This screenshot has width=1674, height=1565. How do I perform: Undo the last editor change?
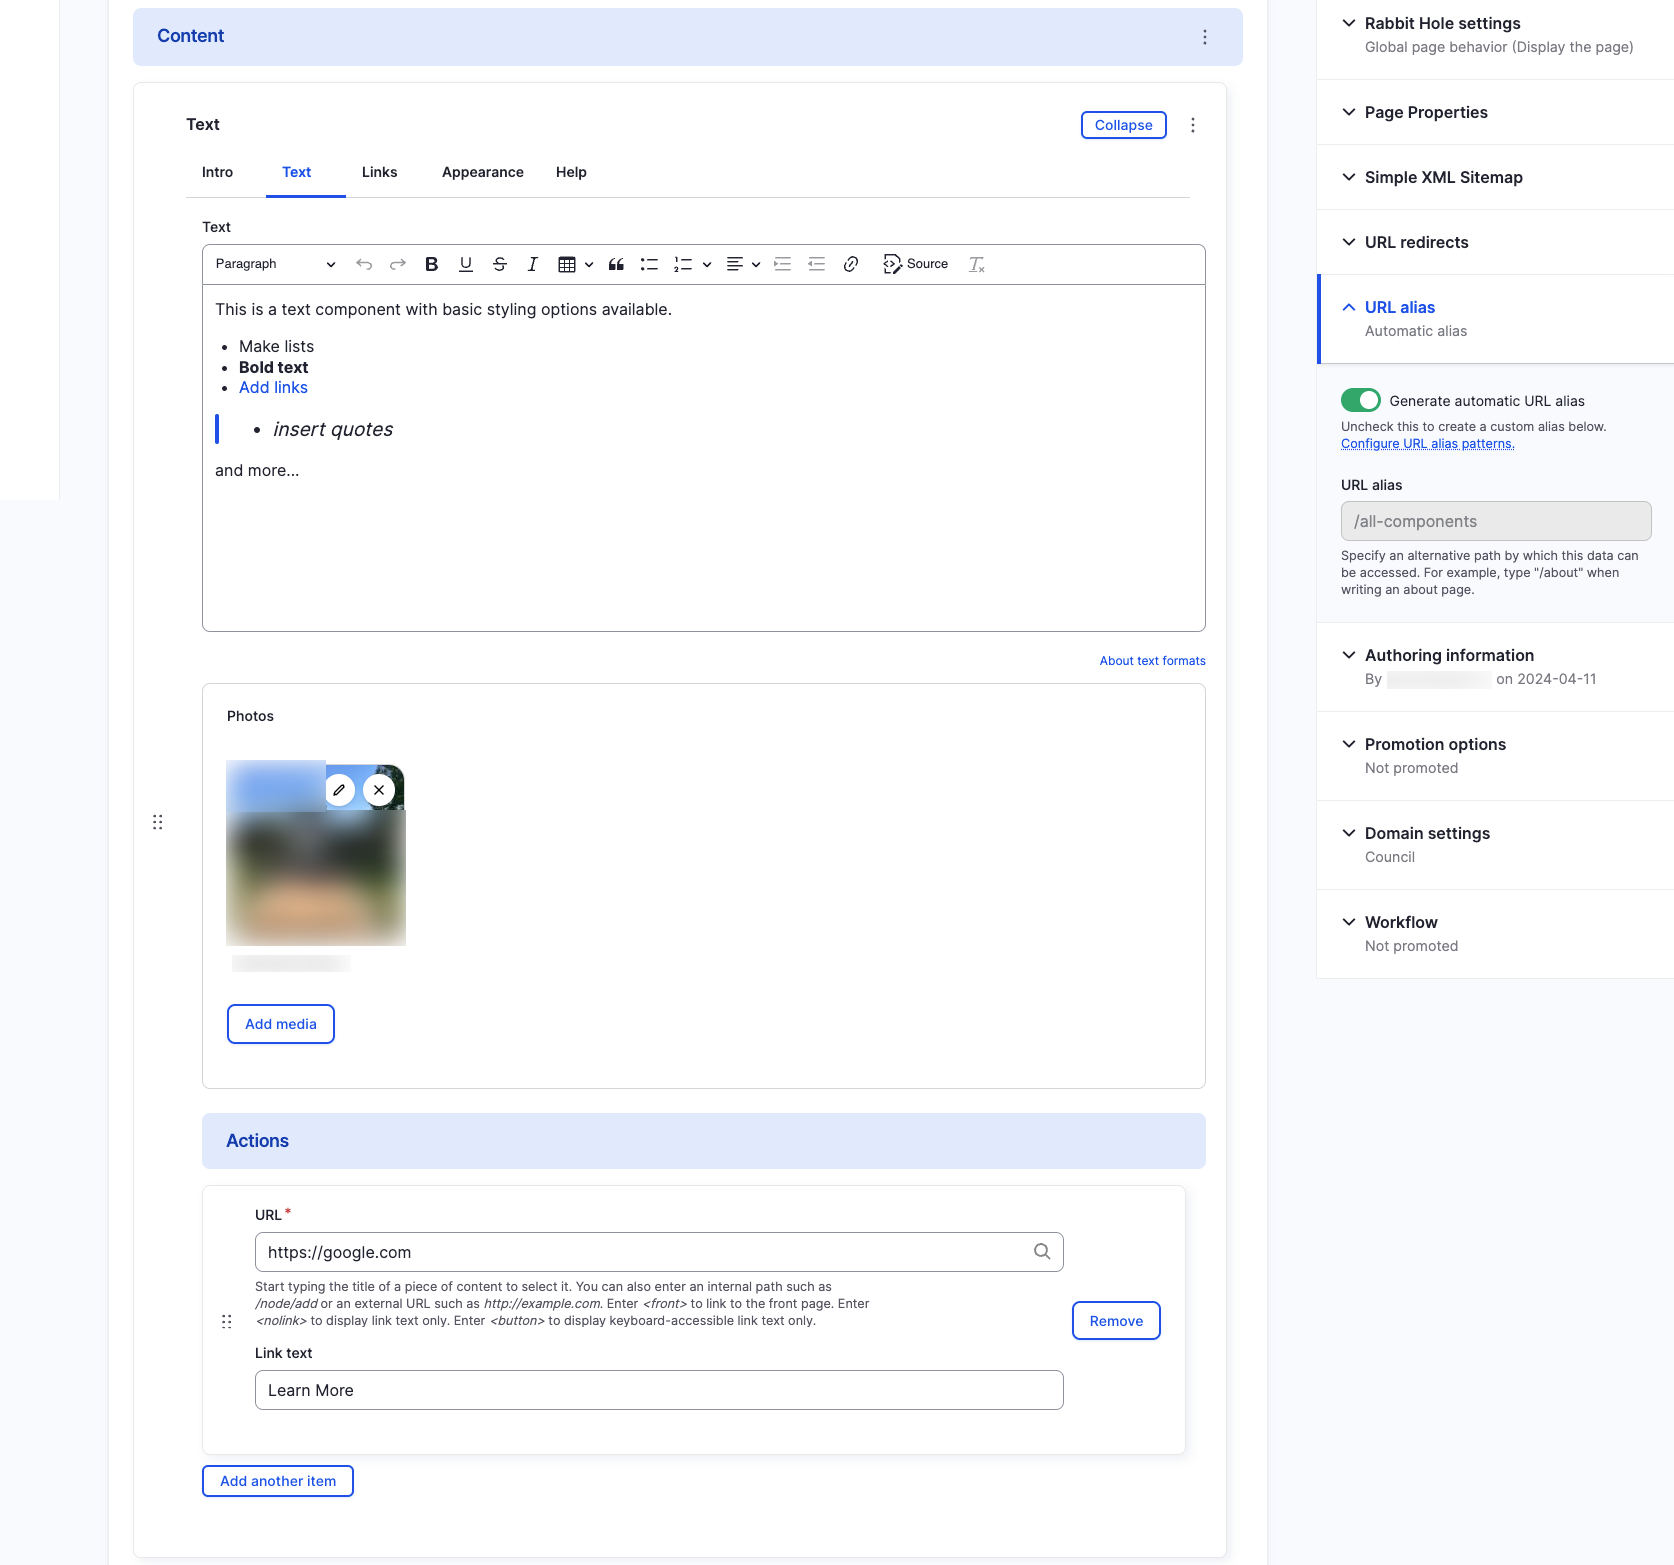[364, 264]
